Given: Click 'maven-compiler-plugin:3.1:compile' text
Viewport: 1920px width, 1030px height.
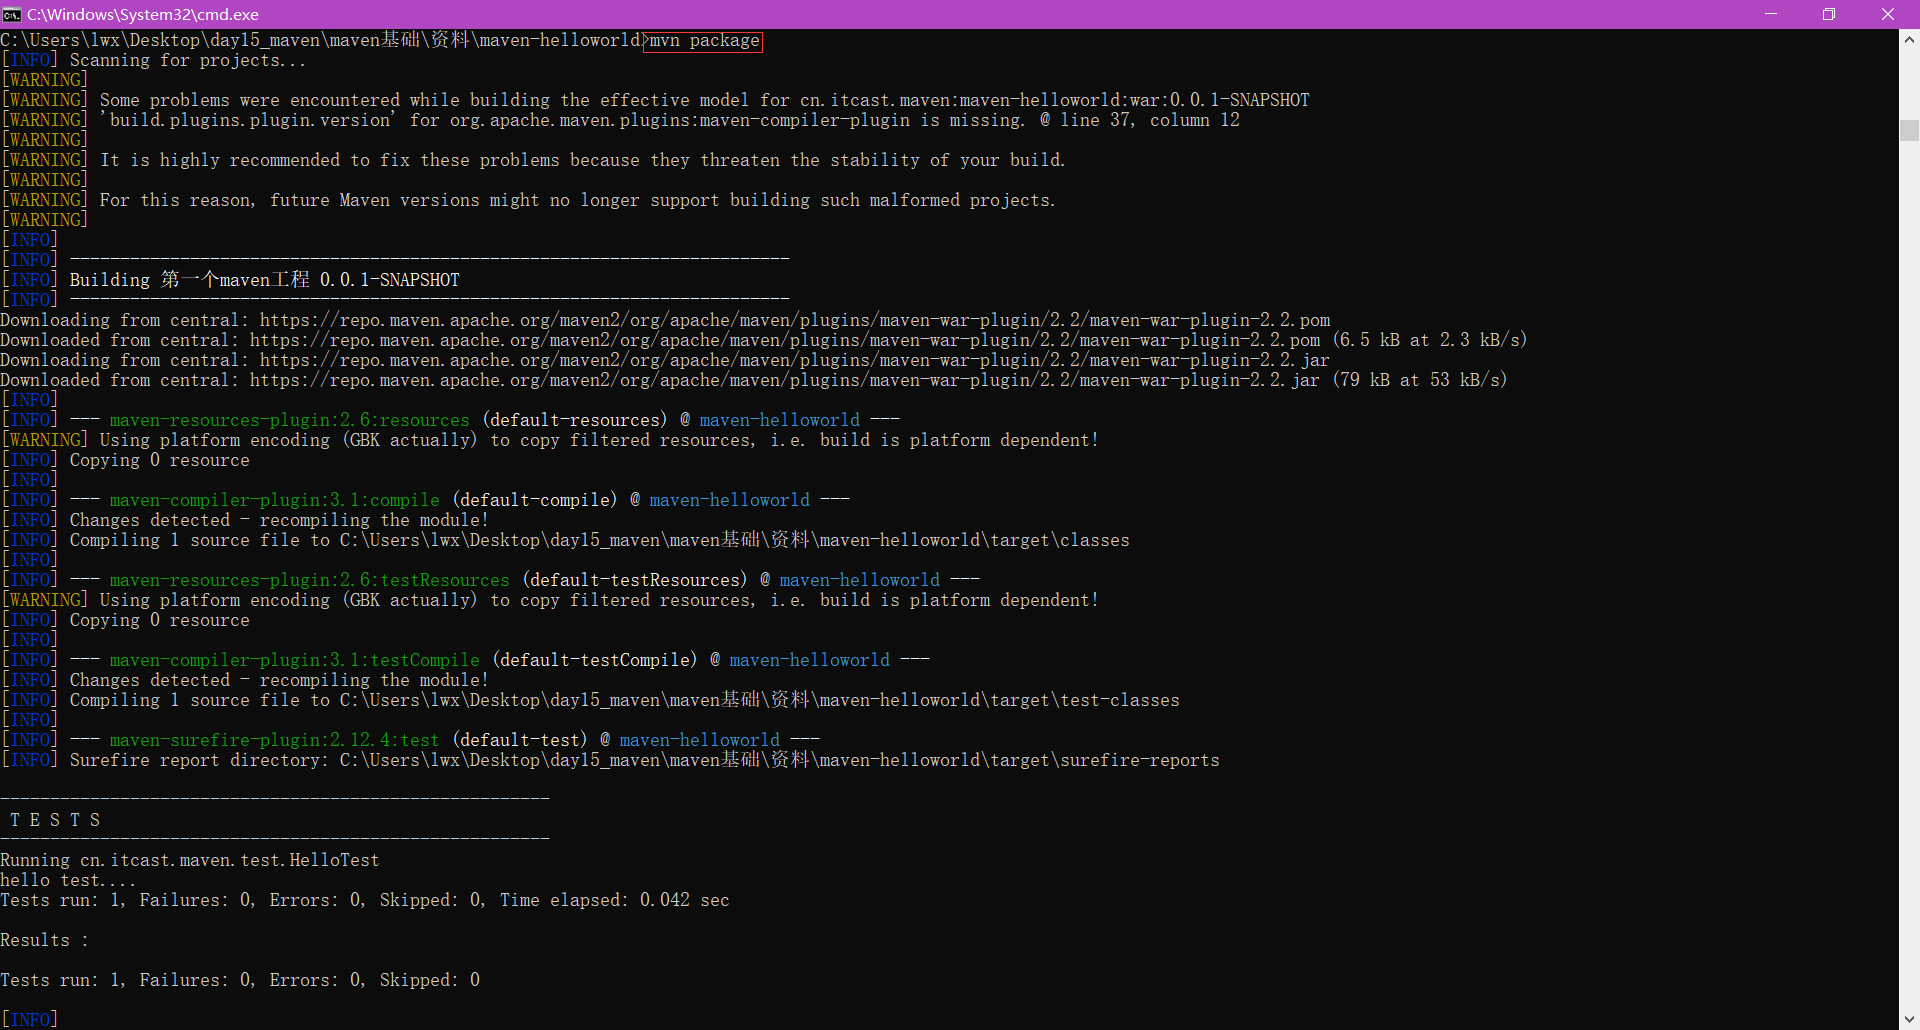Looking at the screenshot, I should tap(275, 500).
